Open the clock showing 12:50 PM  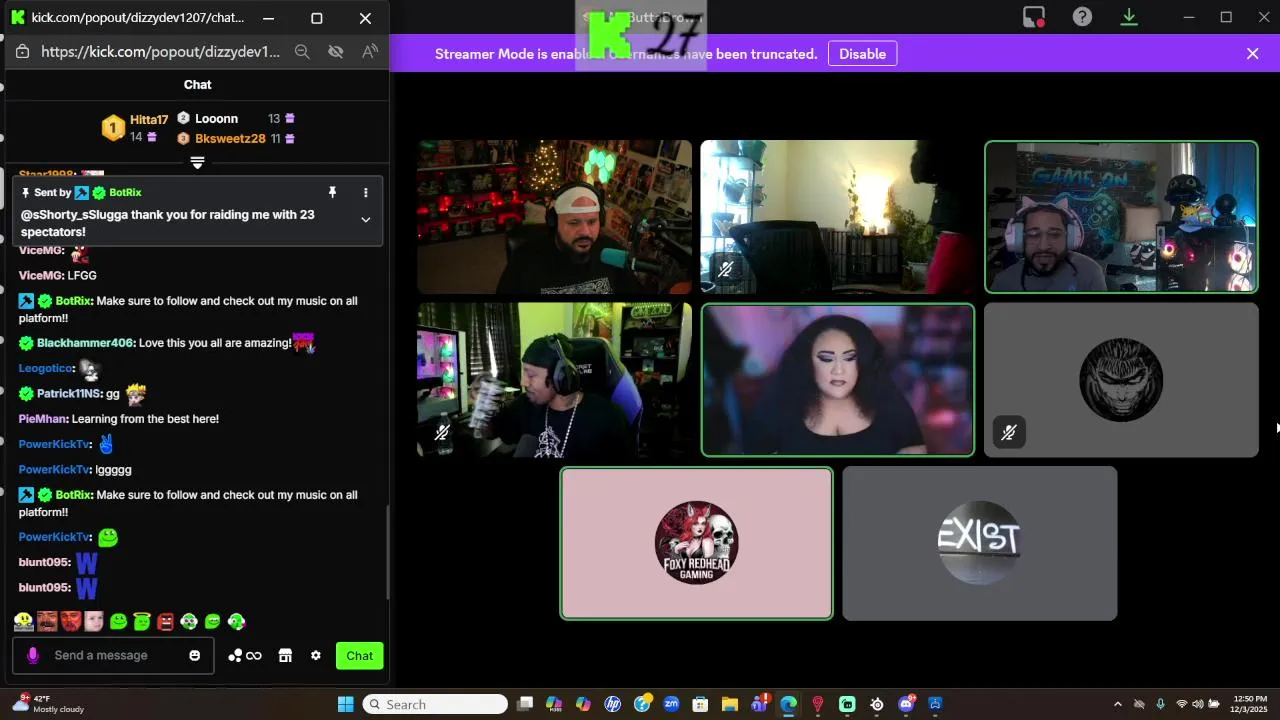coord(1251,704)
